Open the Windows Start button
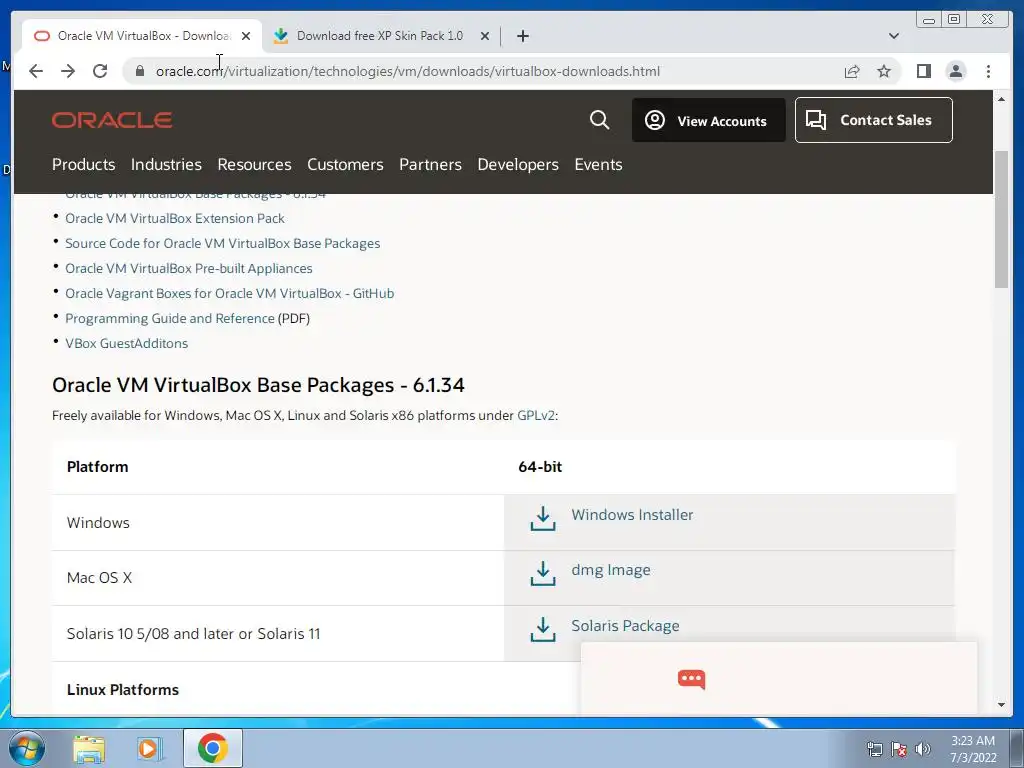Image resolution: width=1024 pixels, height=768 pixels. (x=27, y=748)
